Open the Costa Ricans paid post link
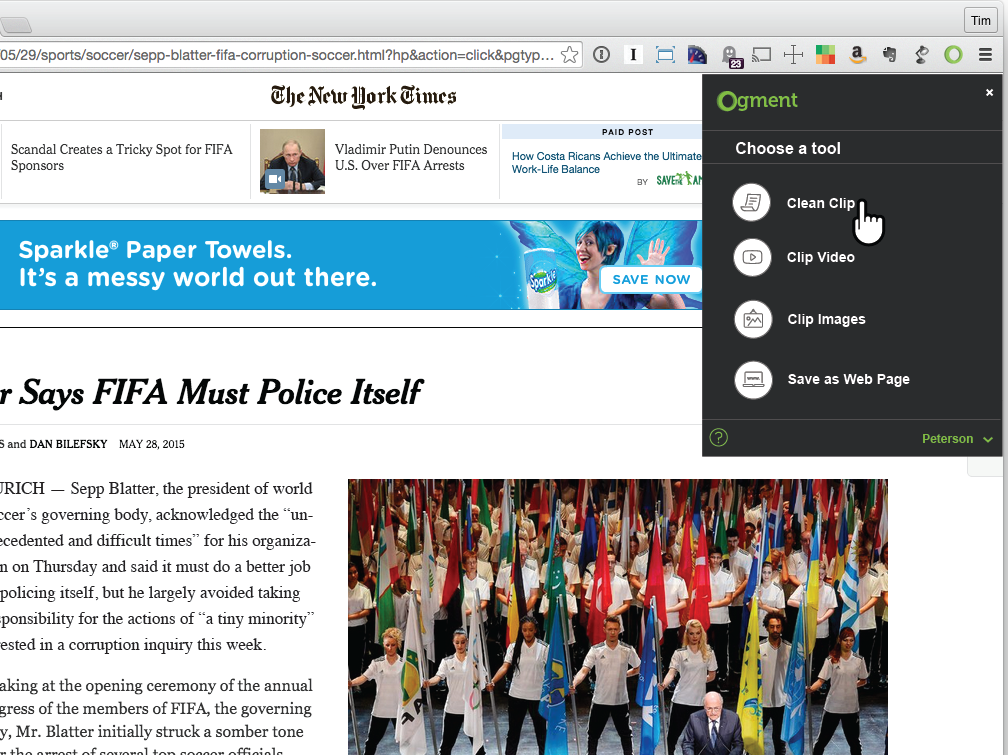This screenshot has width=1008, height=755. tap(606, 163)
